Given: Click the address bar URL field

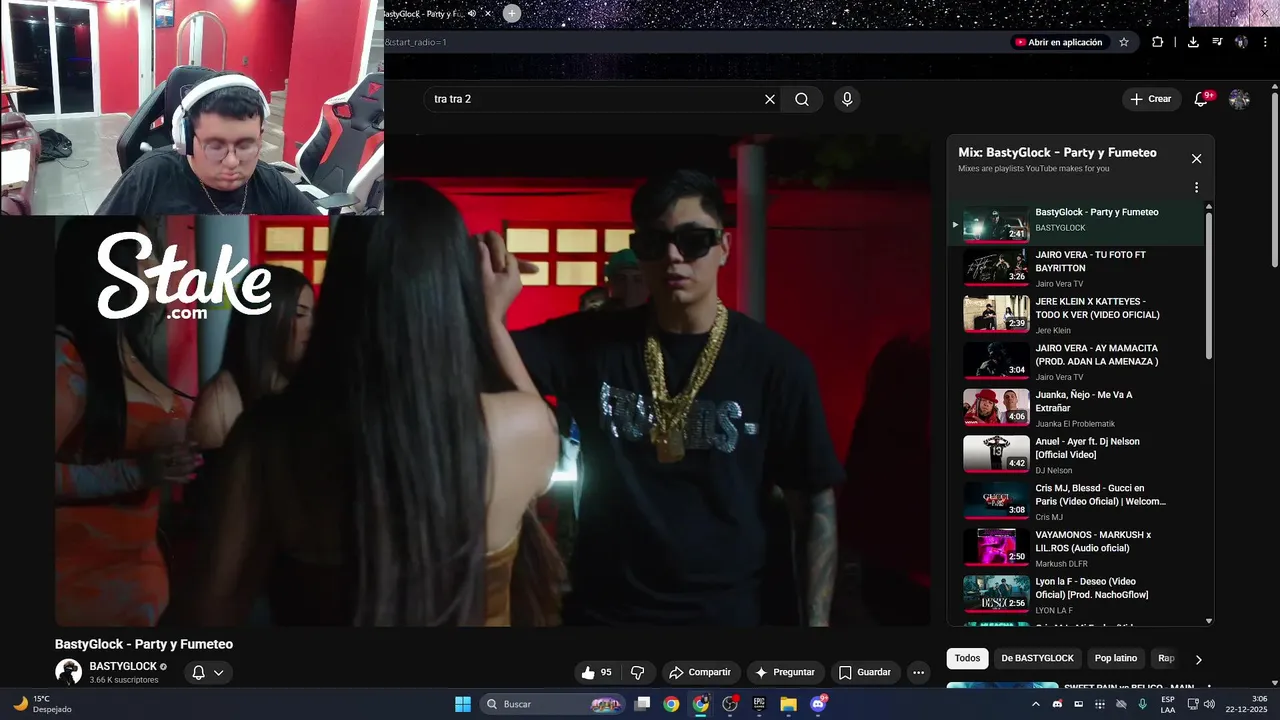Looking at the screenshot, I should [695, 42].
